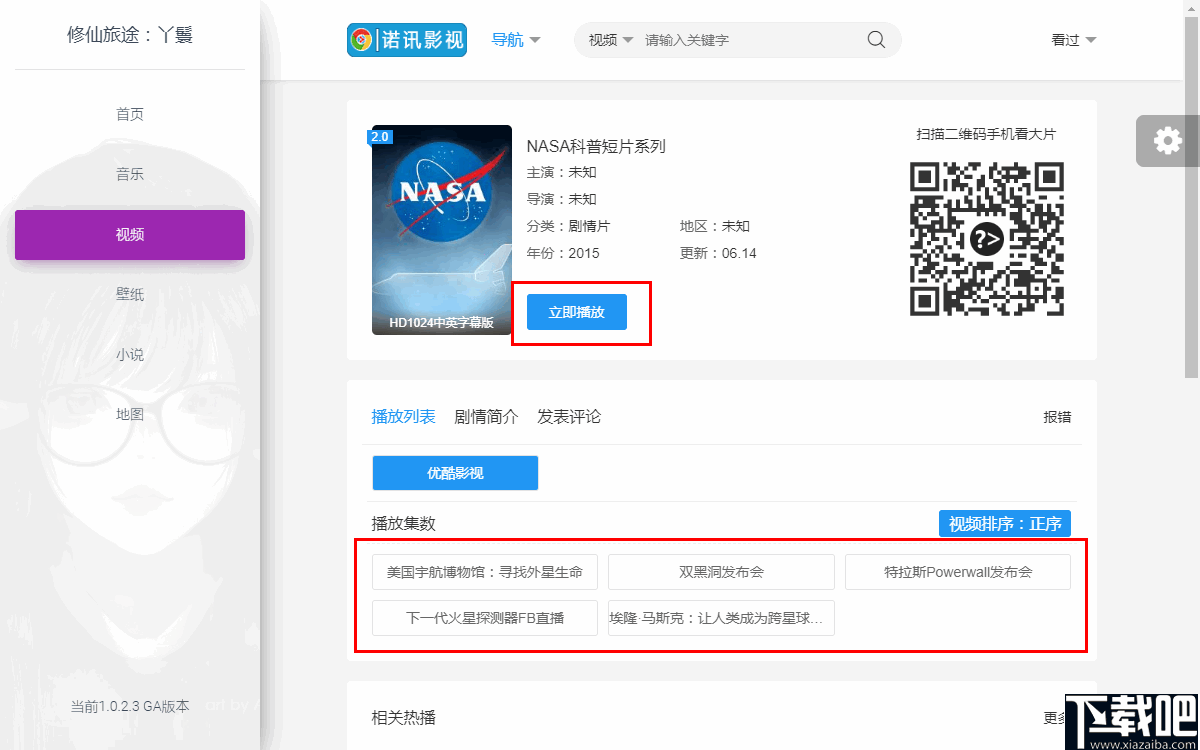Expand the 导航 dropdown
The height and width of the screenshot is (750, 1200).
516,40
